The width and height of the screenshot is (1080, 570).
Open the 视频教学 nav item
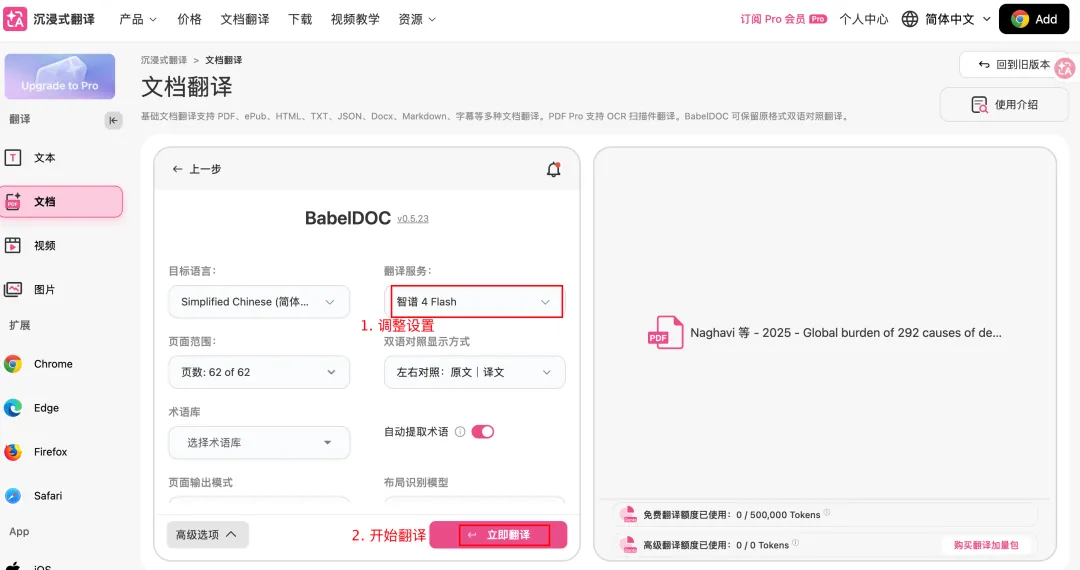[355, 19]
